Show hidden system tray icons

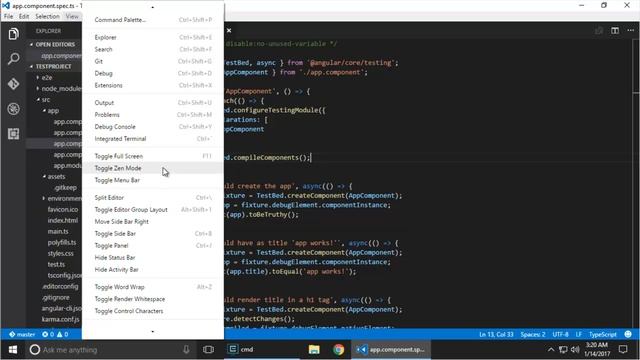(551, 350)
